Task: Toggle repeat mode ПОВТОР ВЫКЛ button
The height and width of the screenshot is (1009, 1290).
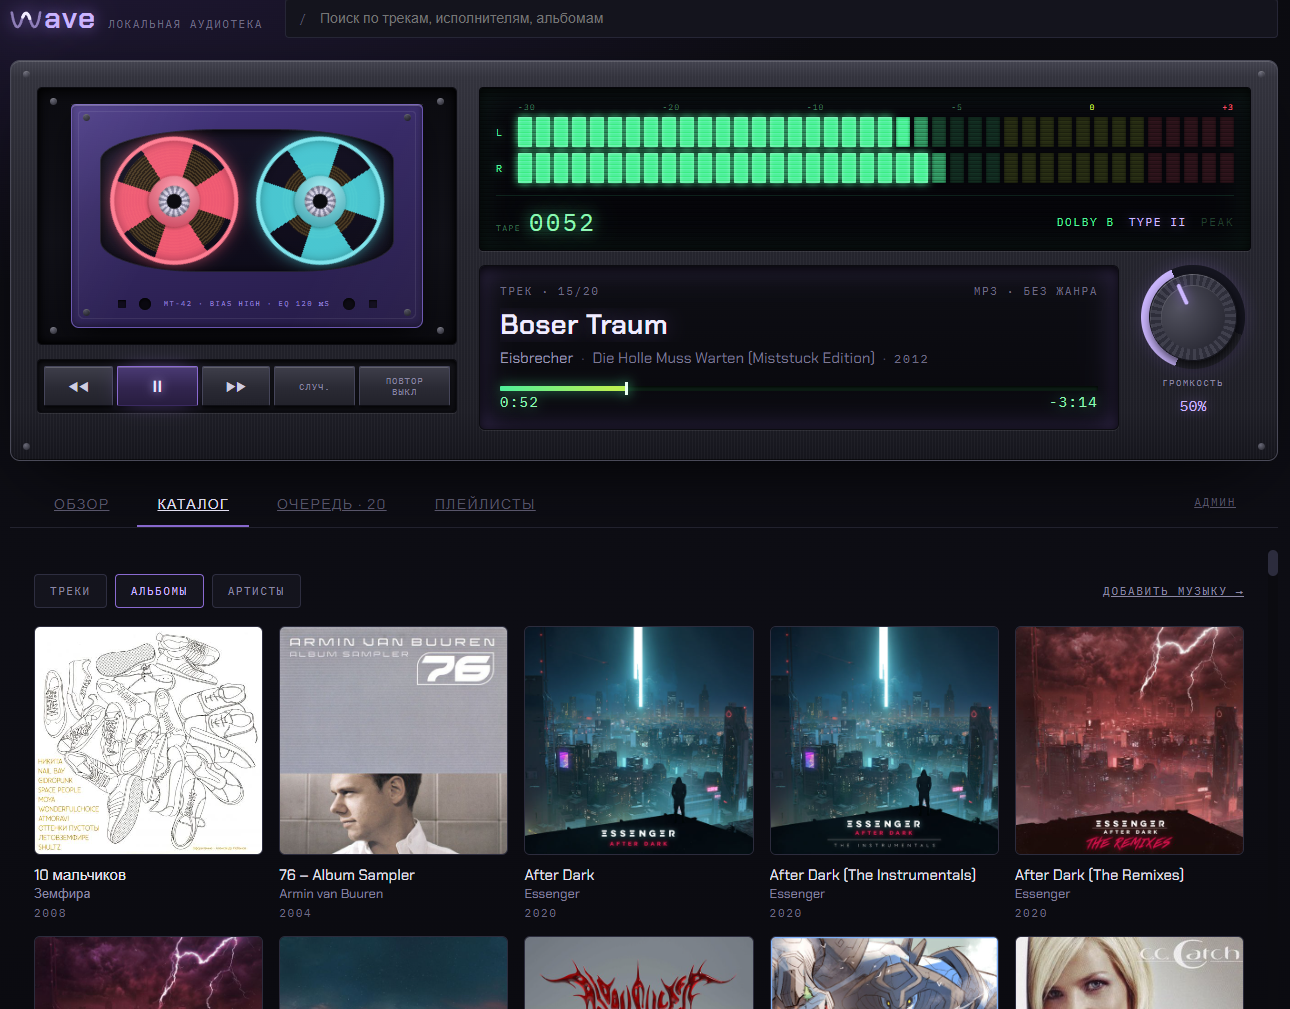Action: click(404, 386)
